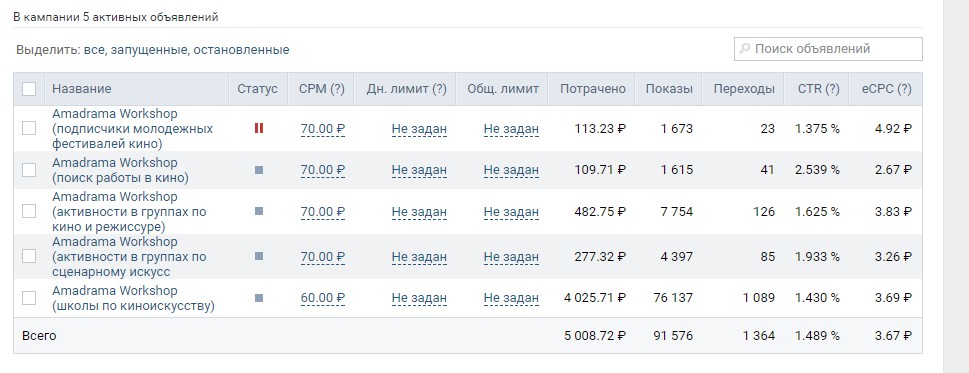Screen dimensions: 969x373
Task: Click 'остановленные' selection link
Action: tap(242, 49)
